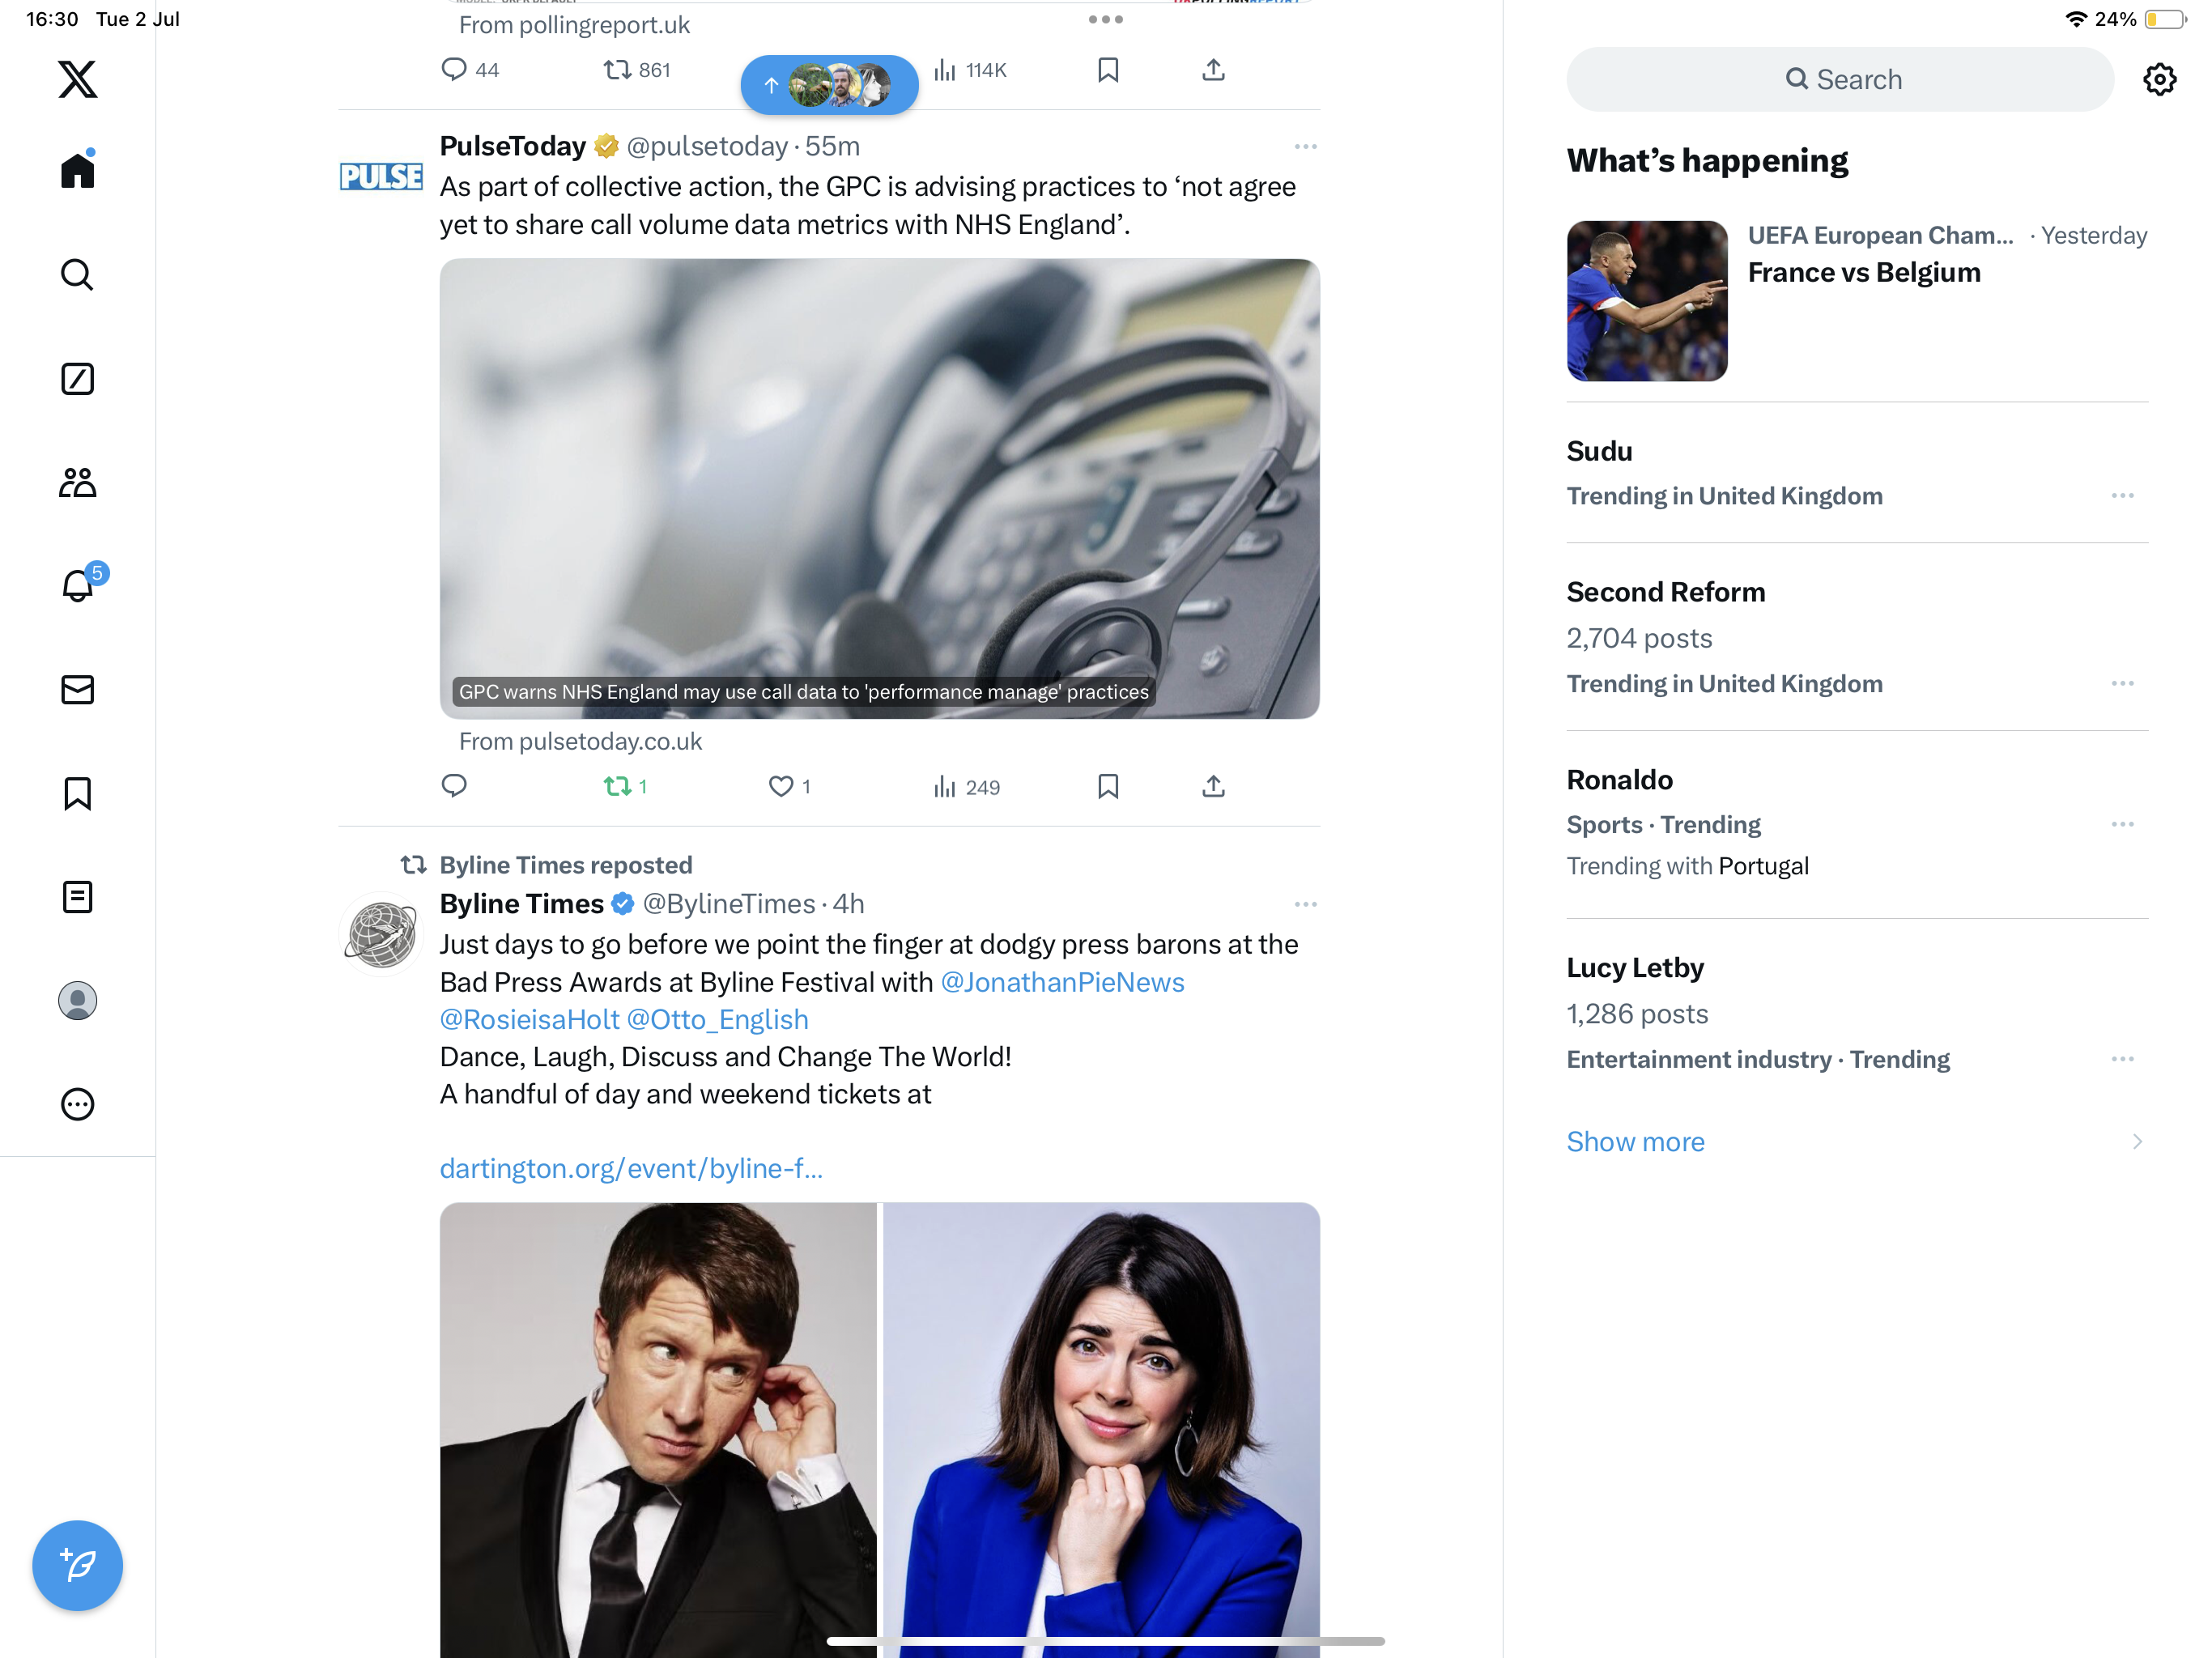Toggle repost on PulseToday post
Viewport: 2212px width, 1658px height.
click(x=618, y=787)
